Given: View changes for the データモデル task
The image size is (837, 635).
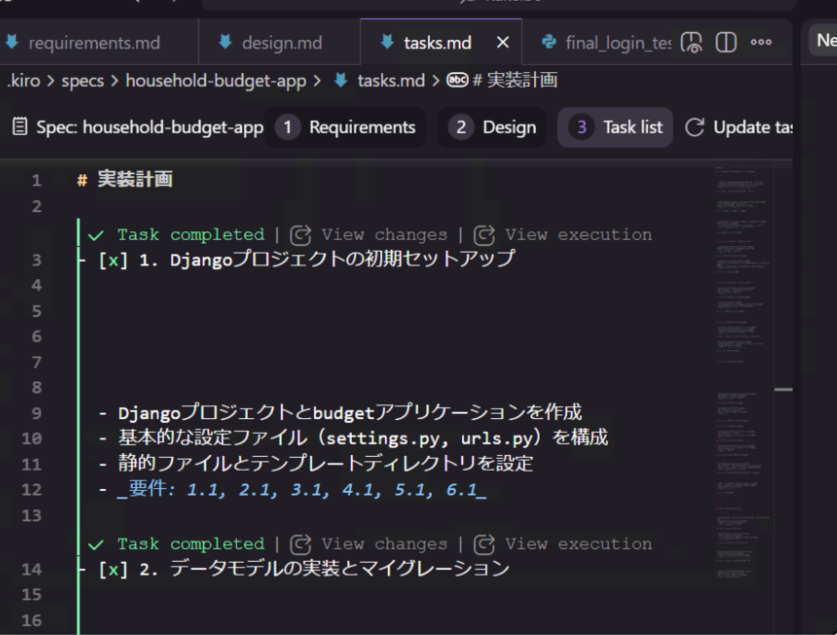Looking at the screenshot, I should point(384,544).
